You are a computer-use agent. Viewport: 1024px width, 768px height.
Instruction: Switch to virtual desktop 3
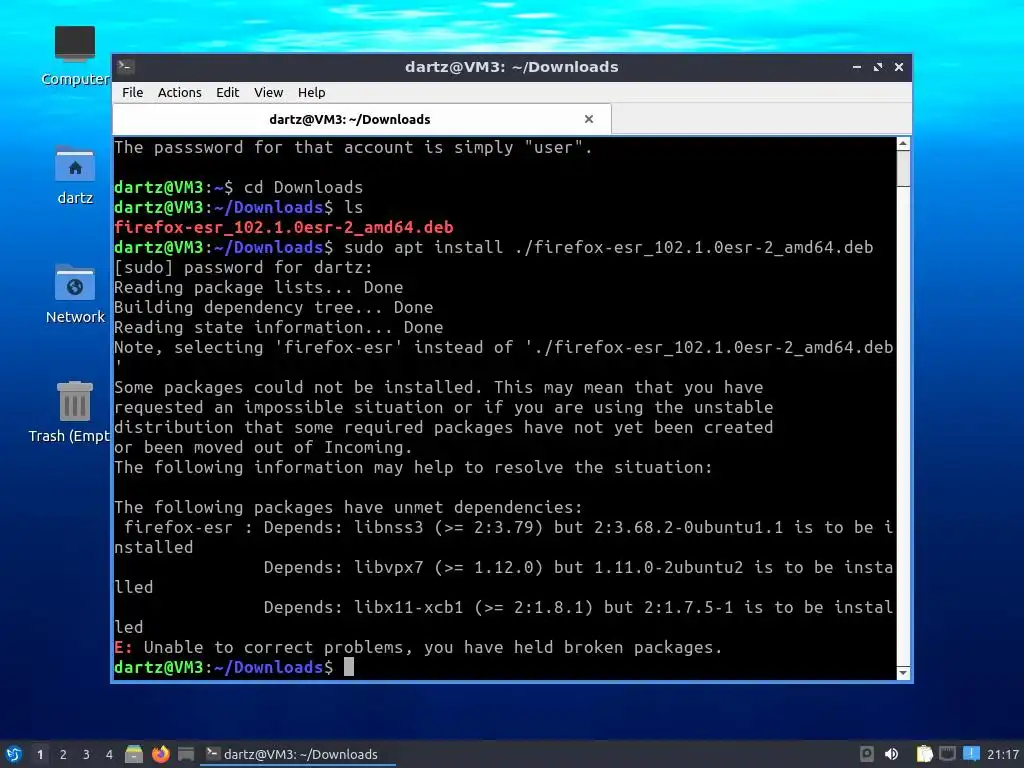(x=86, y=754)
